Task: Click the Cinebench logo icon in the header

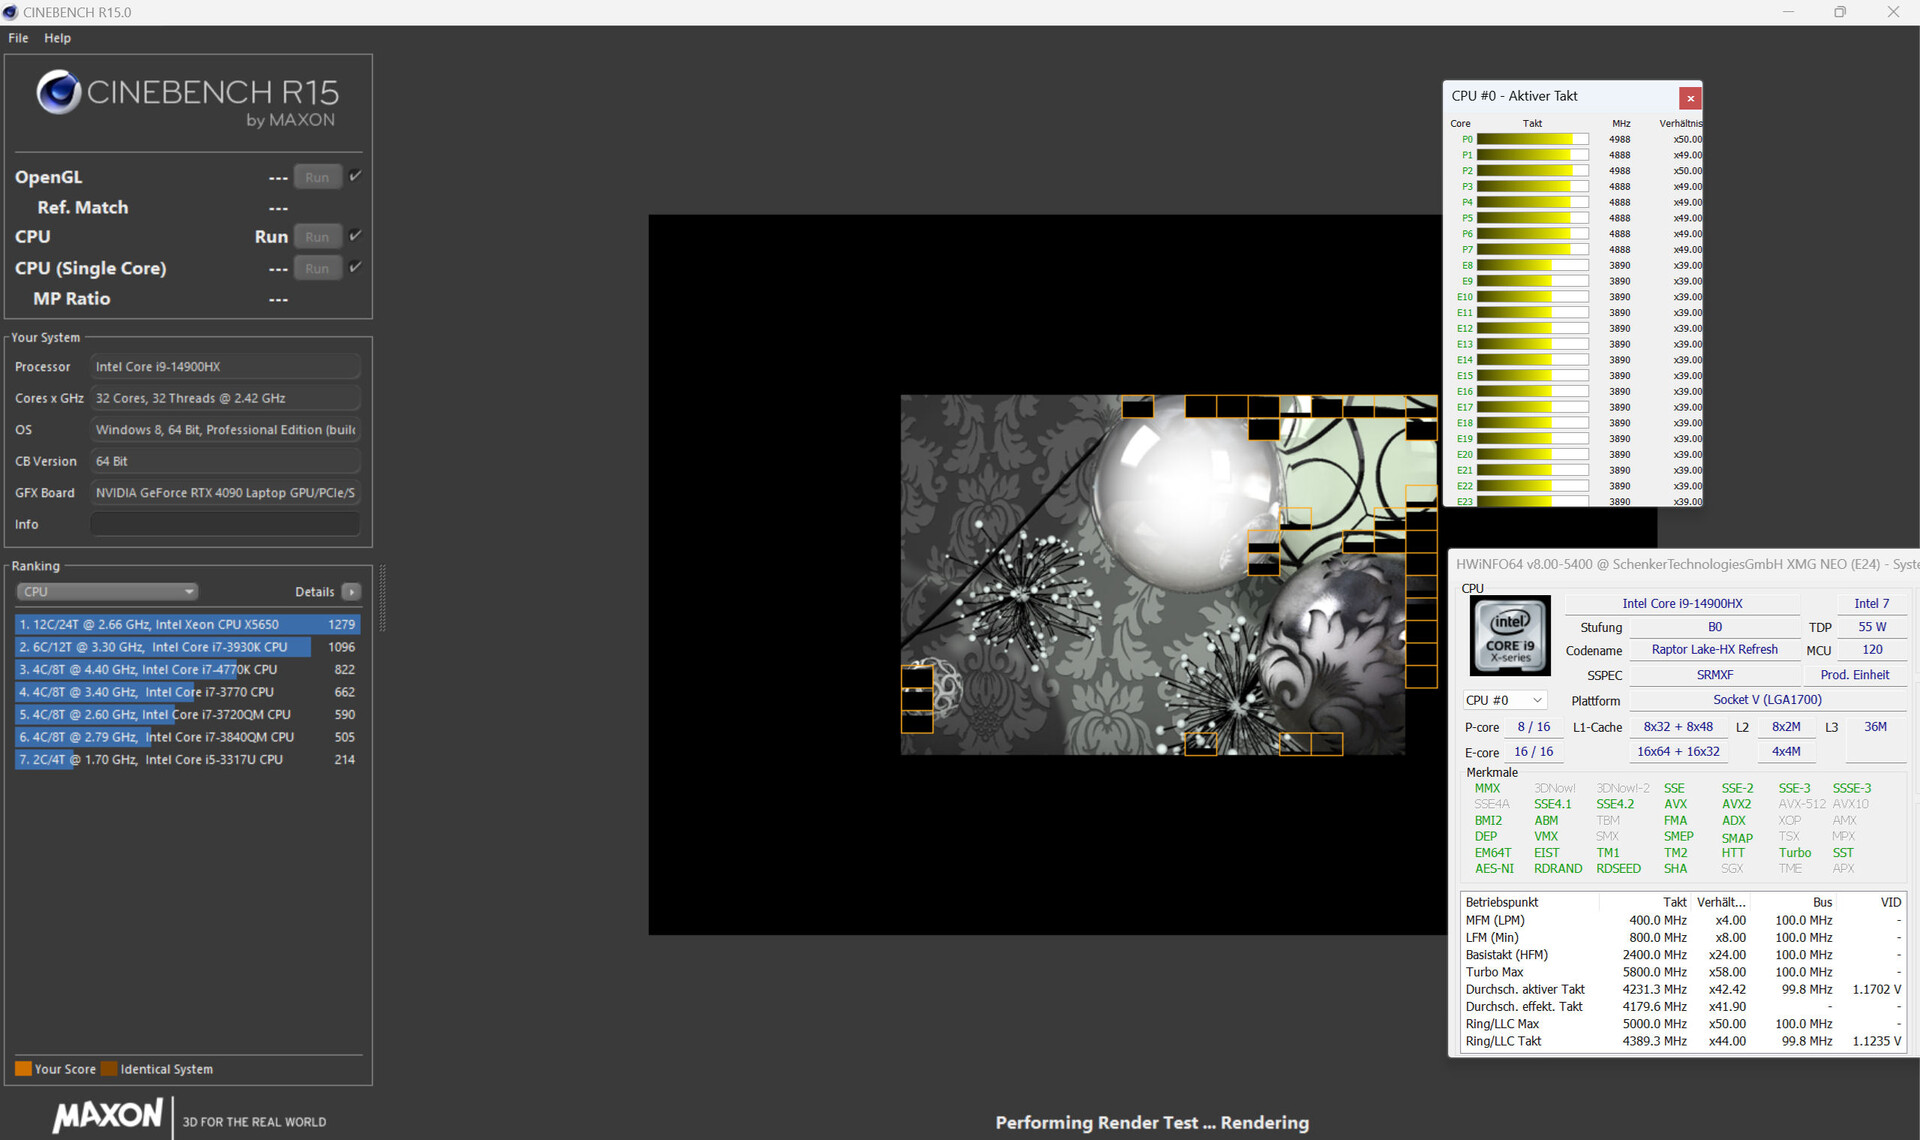Action: pos(59,92)
